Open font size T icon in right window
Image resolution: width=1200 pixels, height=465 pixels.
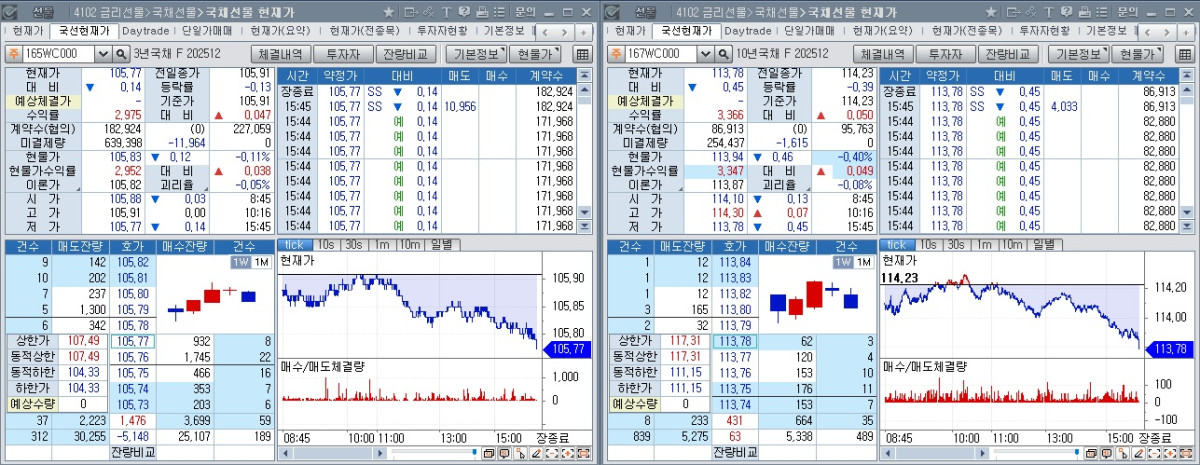point(1047,12)
